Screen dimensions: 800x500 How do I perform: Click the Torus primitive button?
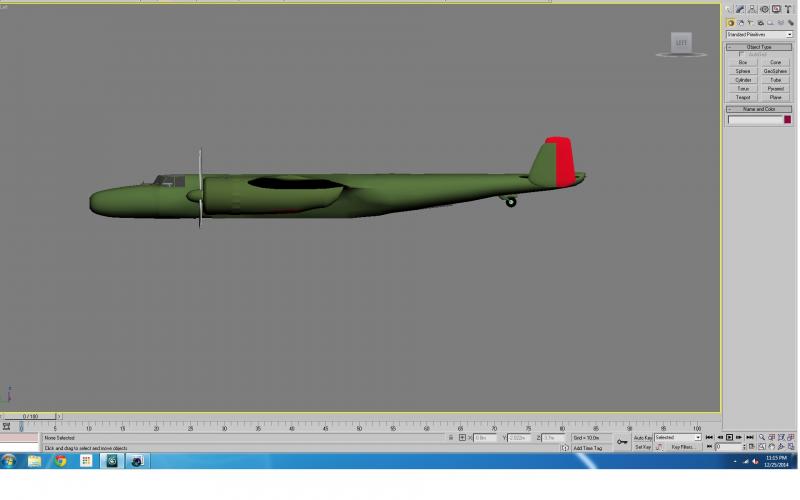point(742,88)
